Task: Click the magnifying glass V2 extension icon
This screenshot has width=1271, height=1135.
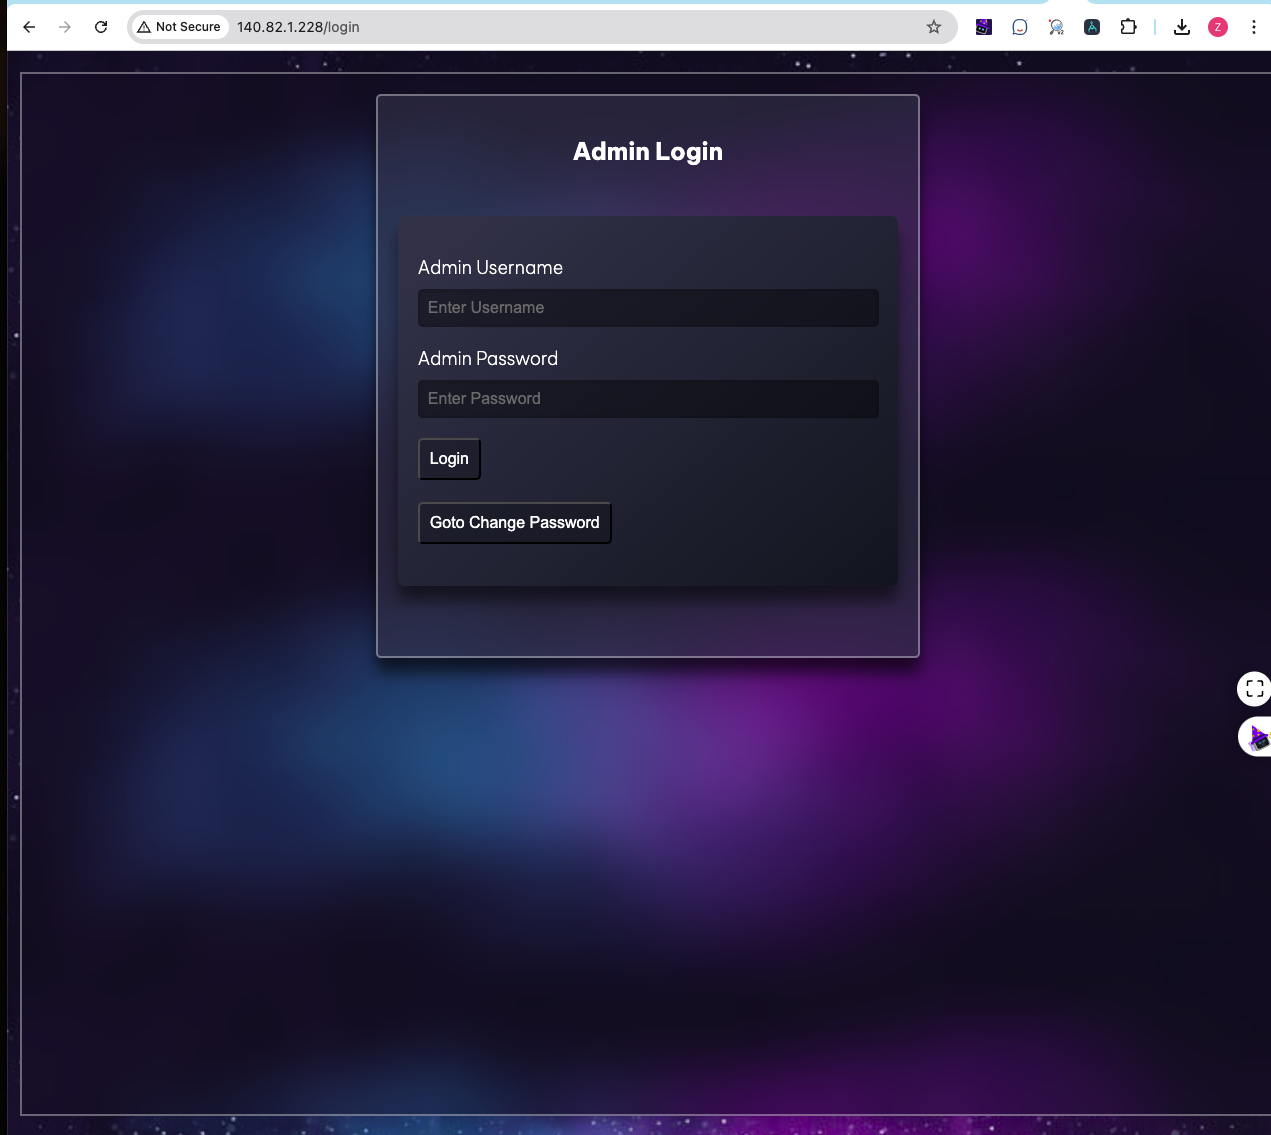Action: click(x=1055, y=27)
